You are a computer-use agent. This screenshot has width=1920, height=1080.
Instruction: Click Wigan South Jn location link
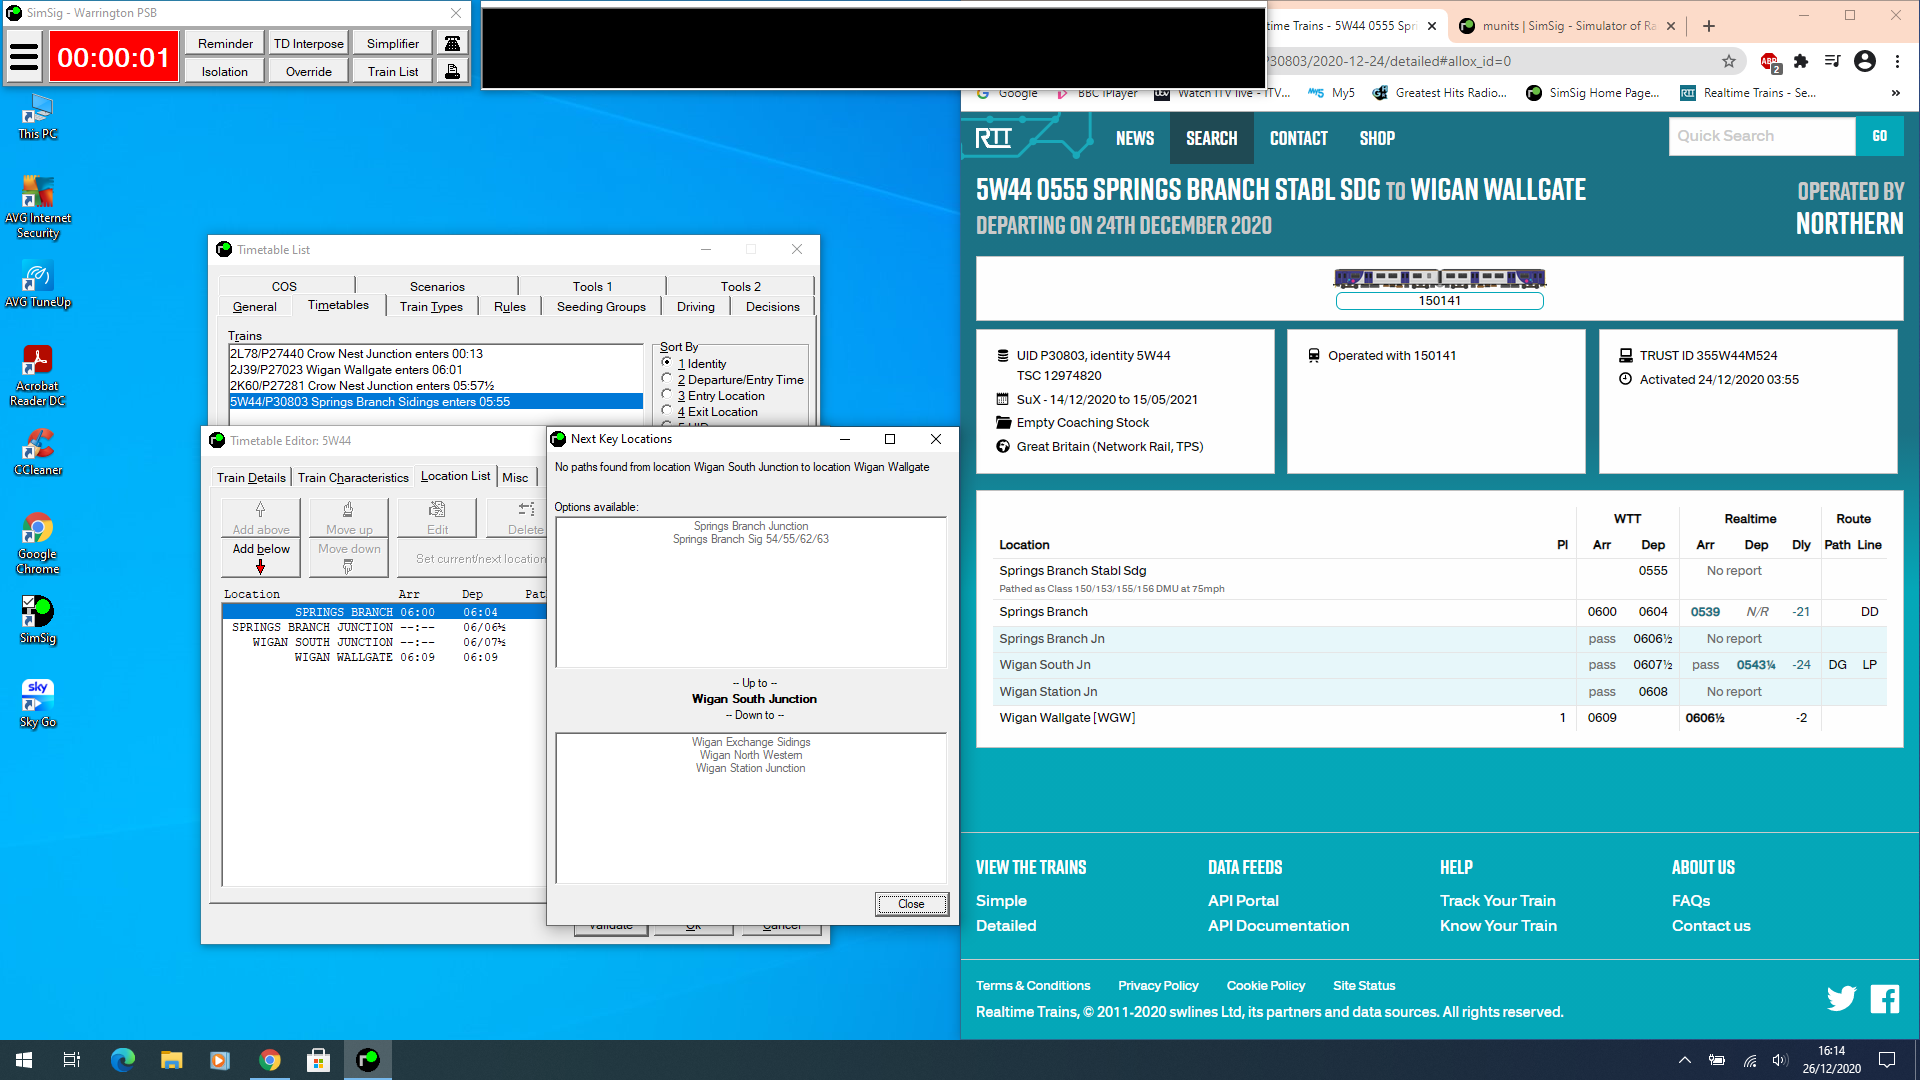1044,665
